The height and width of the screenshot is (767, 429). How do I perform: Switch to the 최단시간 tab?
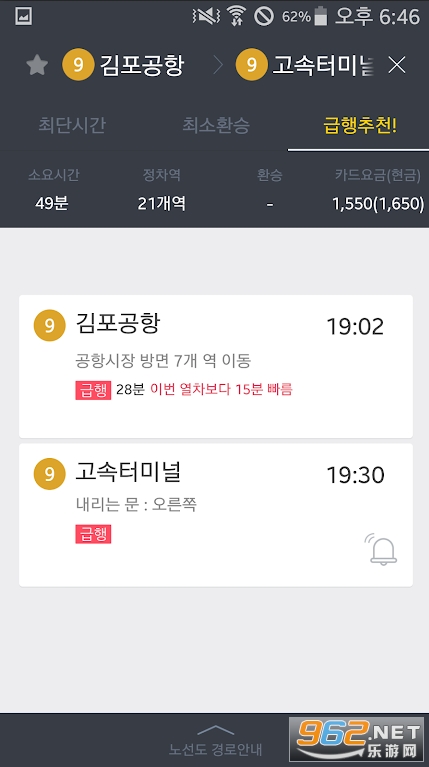coord(72,125)
